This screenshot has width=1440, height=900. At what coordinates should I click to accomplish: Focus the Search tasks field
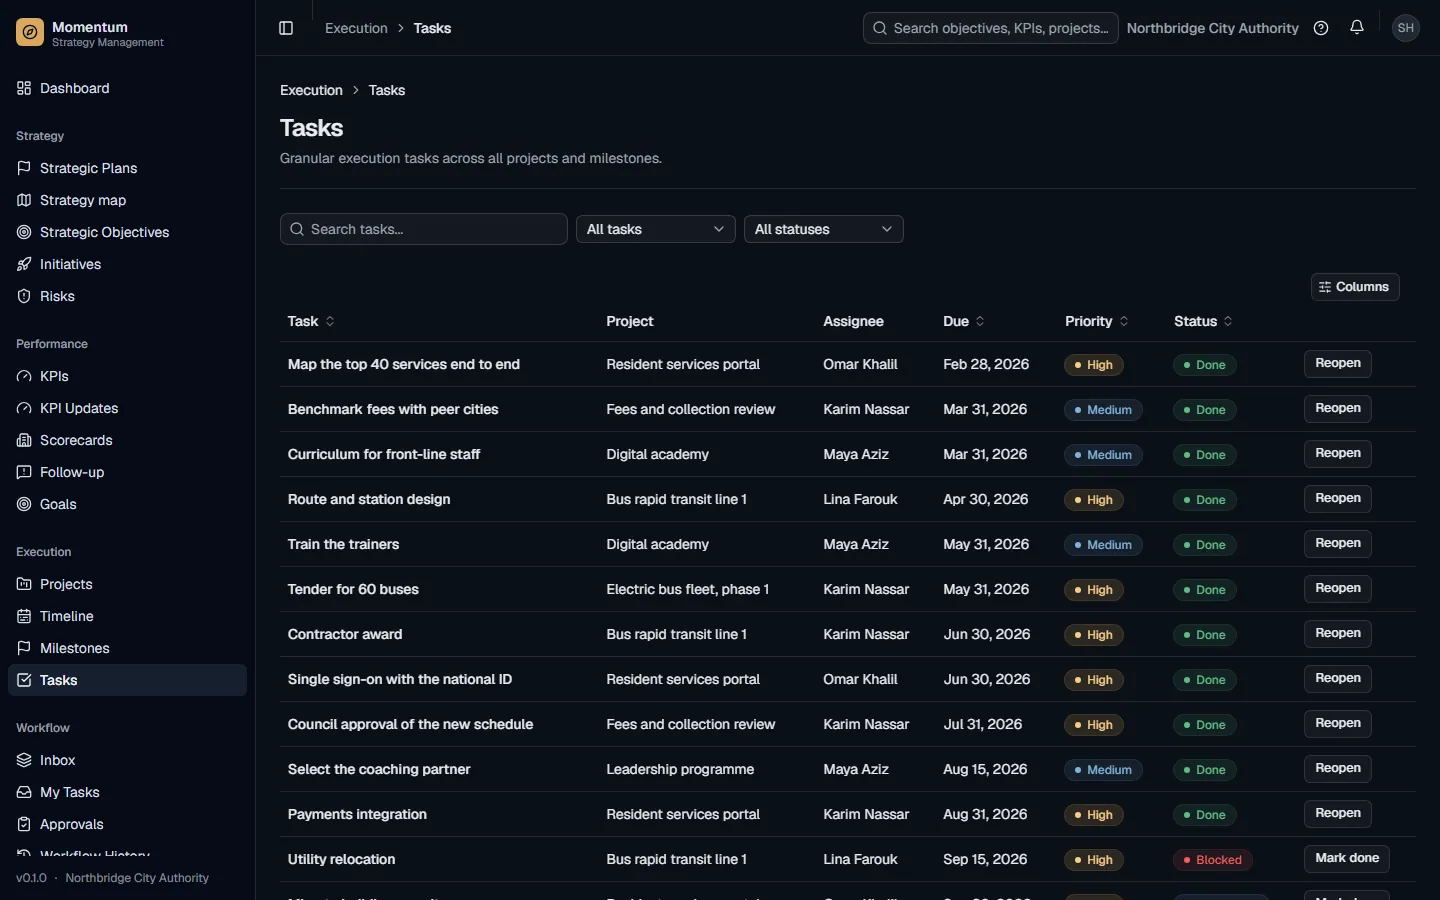pyautogui.click(x=424, y=229)
